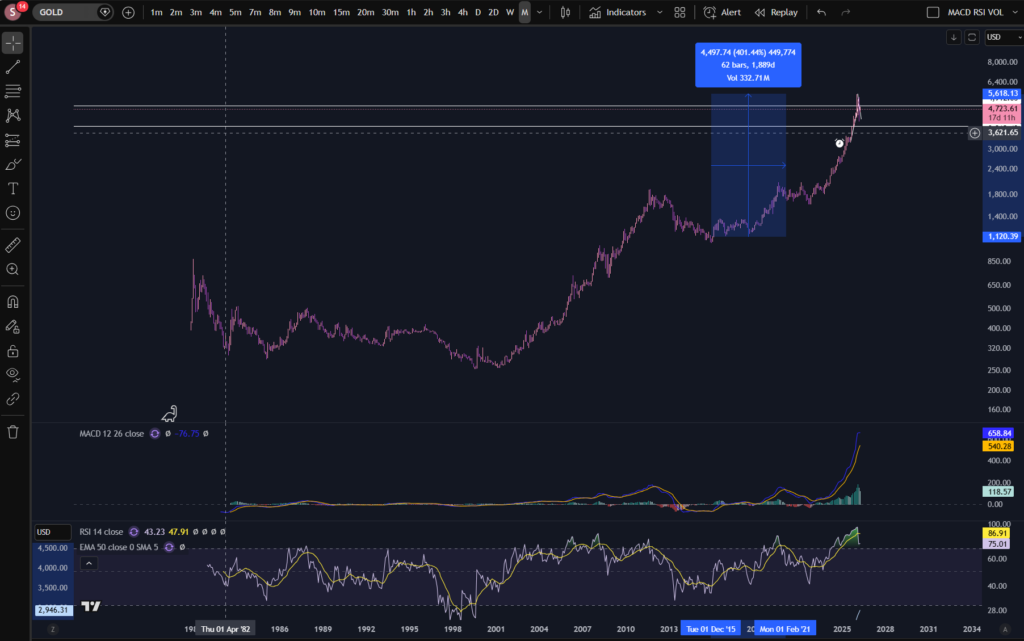Select the brush drawing tool
The image size is (1024, 641).
(x=13, y=164)
